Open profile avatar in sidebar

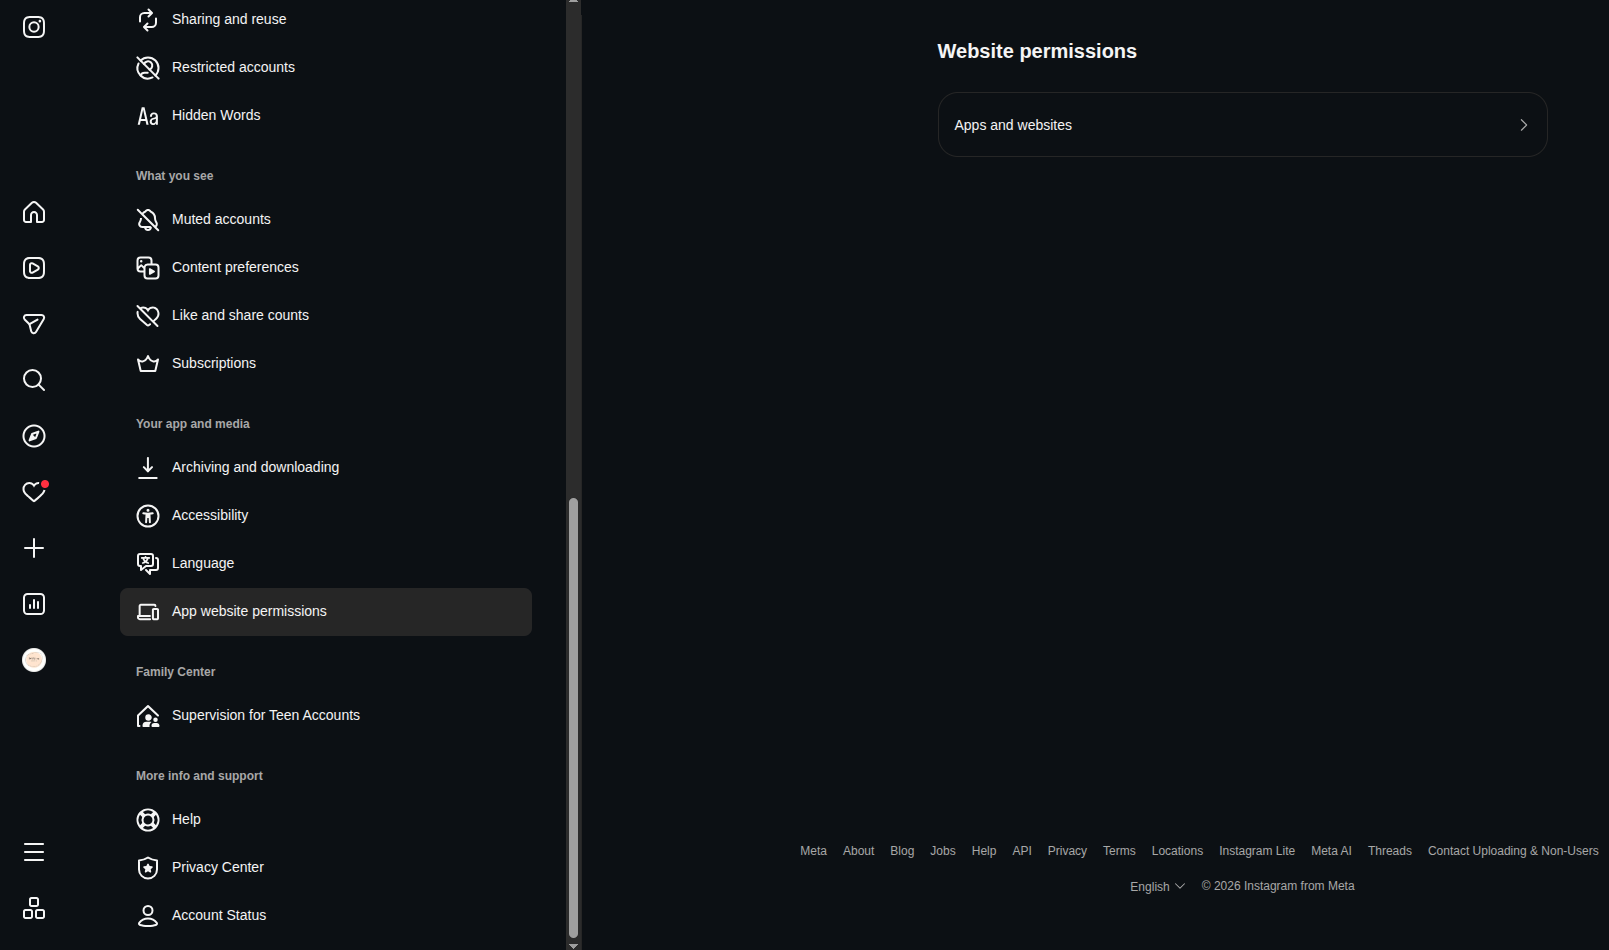pyautogui.click(x=34, y=660)
